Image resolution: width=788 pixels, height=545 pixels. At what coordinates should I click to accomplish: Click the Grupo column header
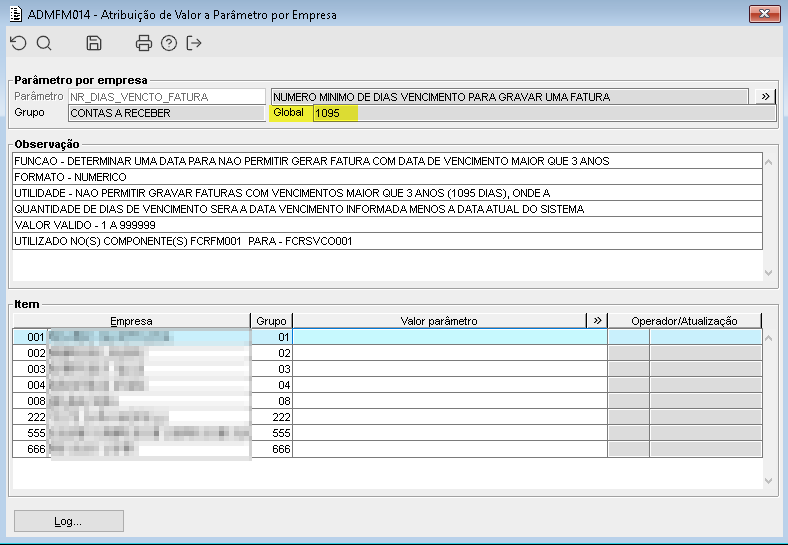click(x=271, y=321)
